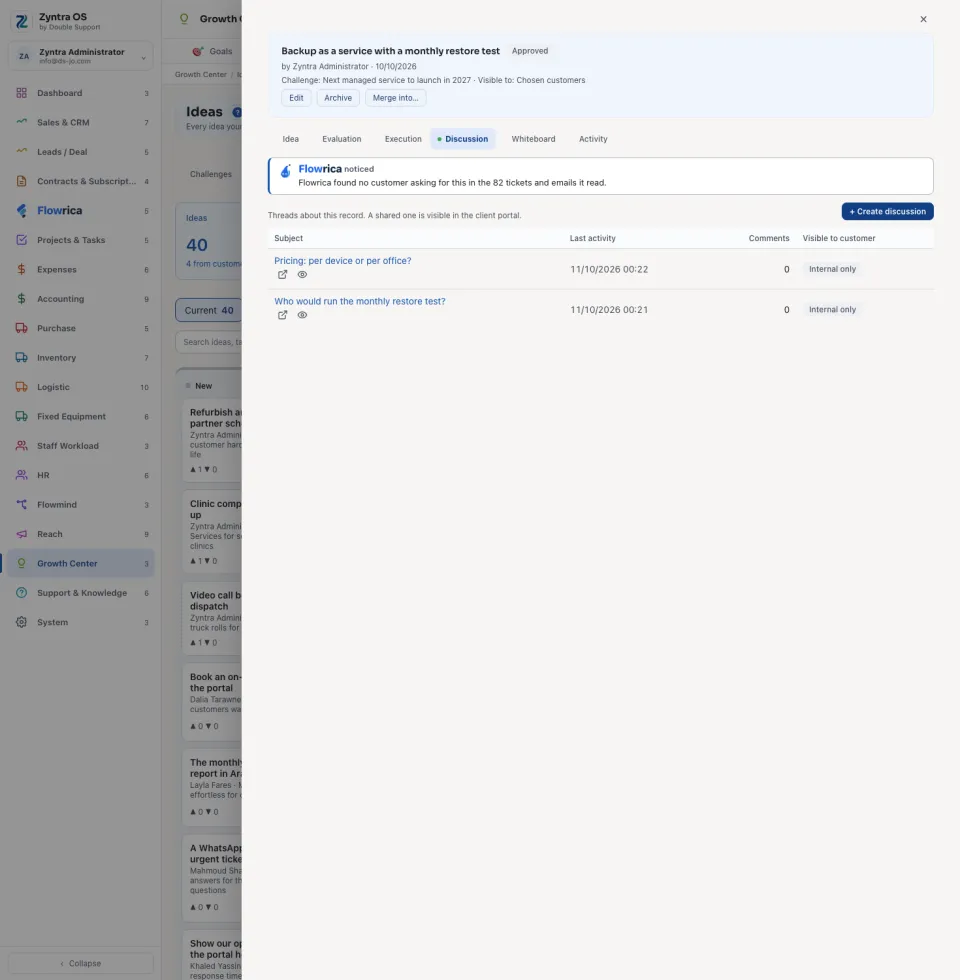Image resolution: width=960 pixels, height=980 pixels.
Task: Click timestamp 11/10/2026 00:21
Action: point(609,310)
